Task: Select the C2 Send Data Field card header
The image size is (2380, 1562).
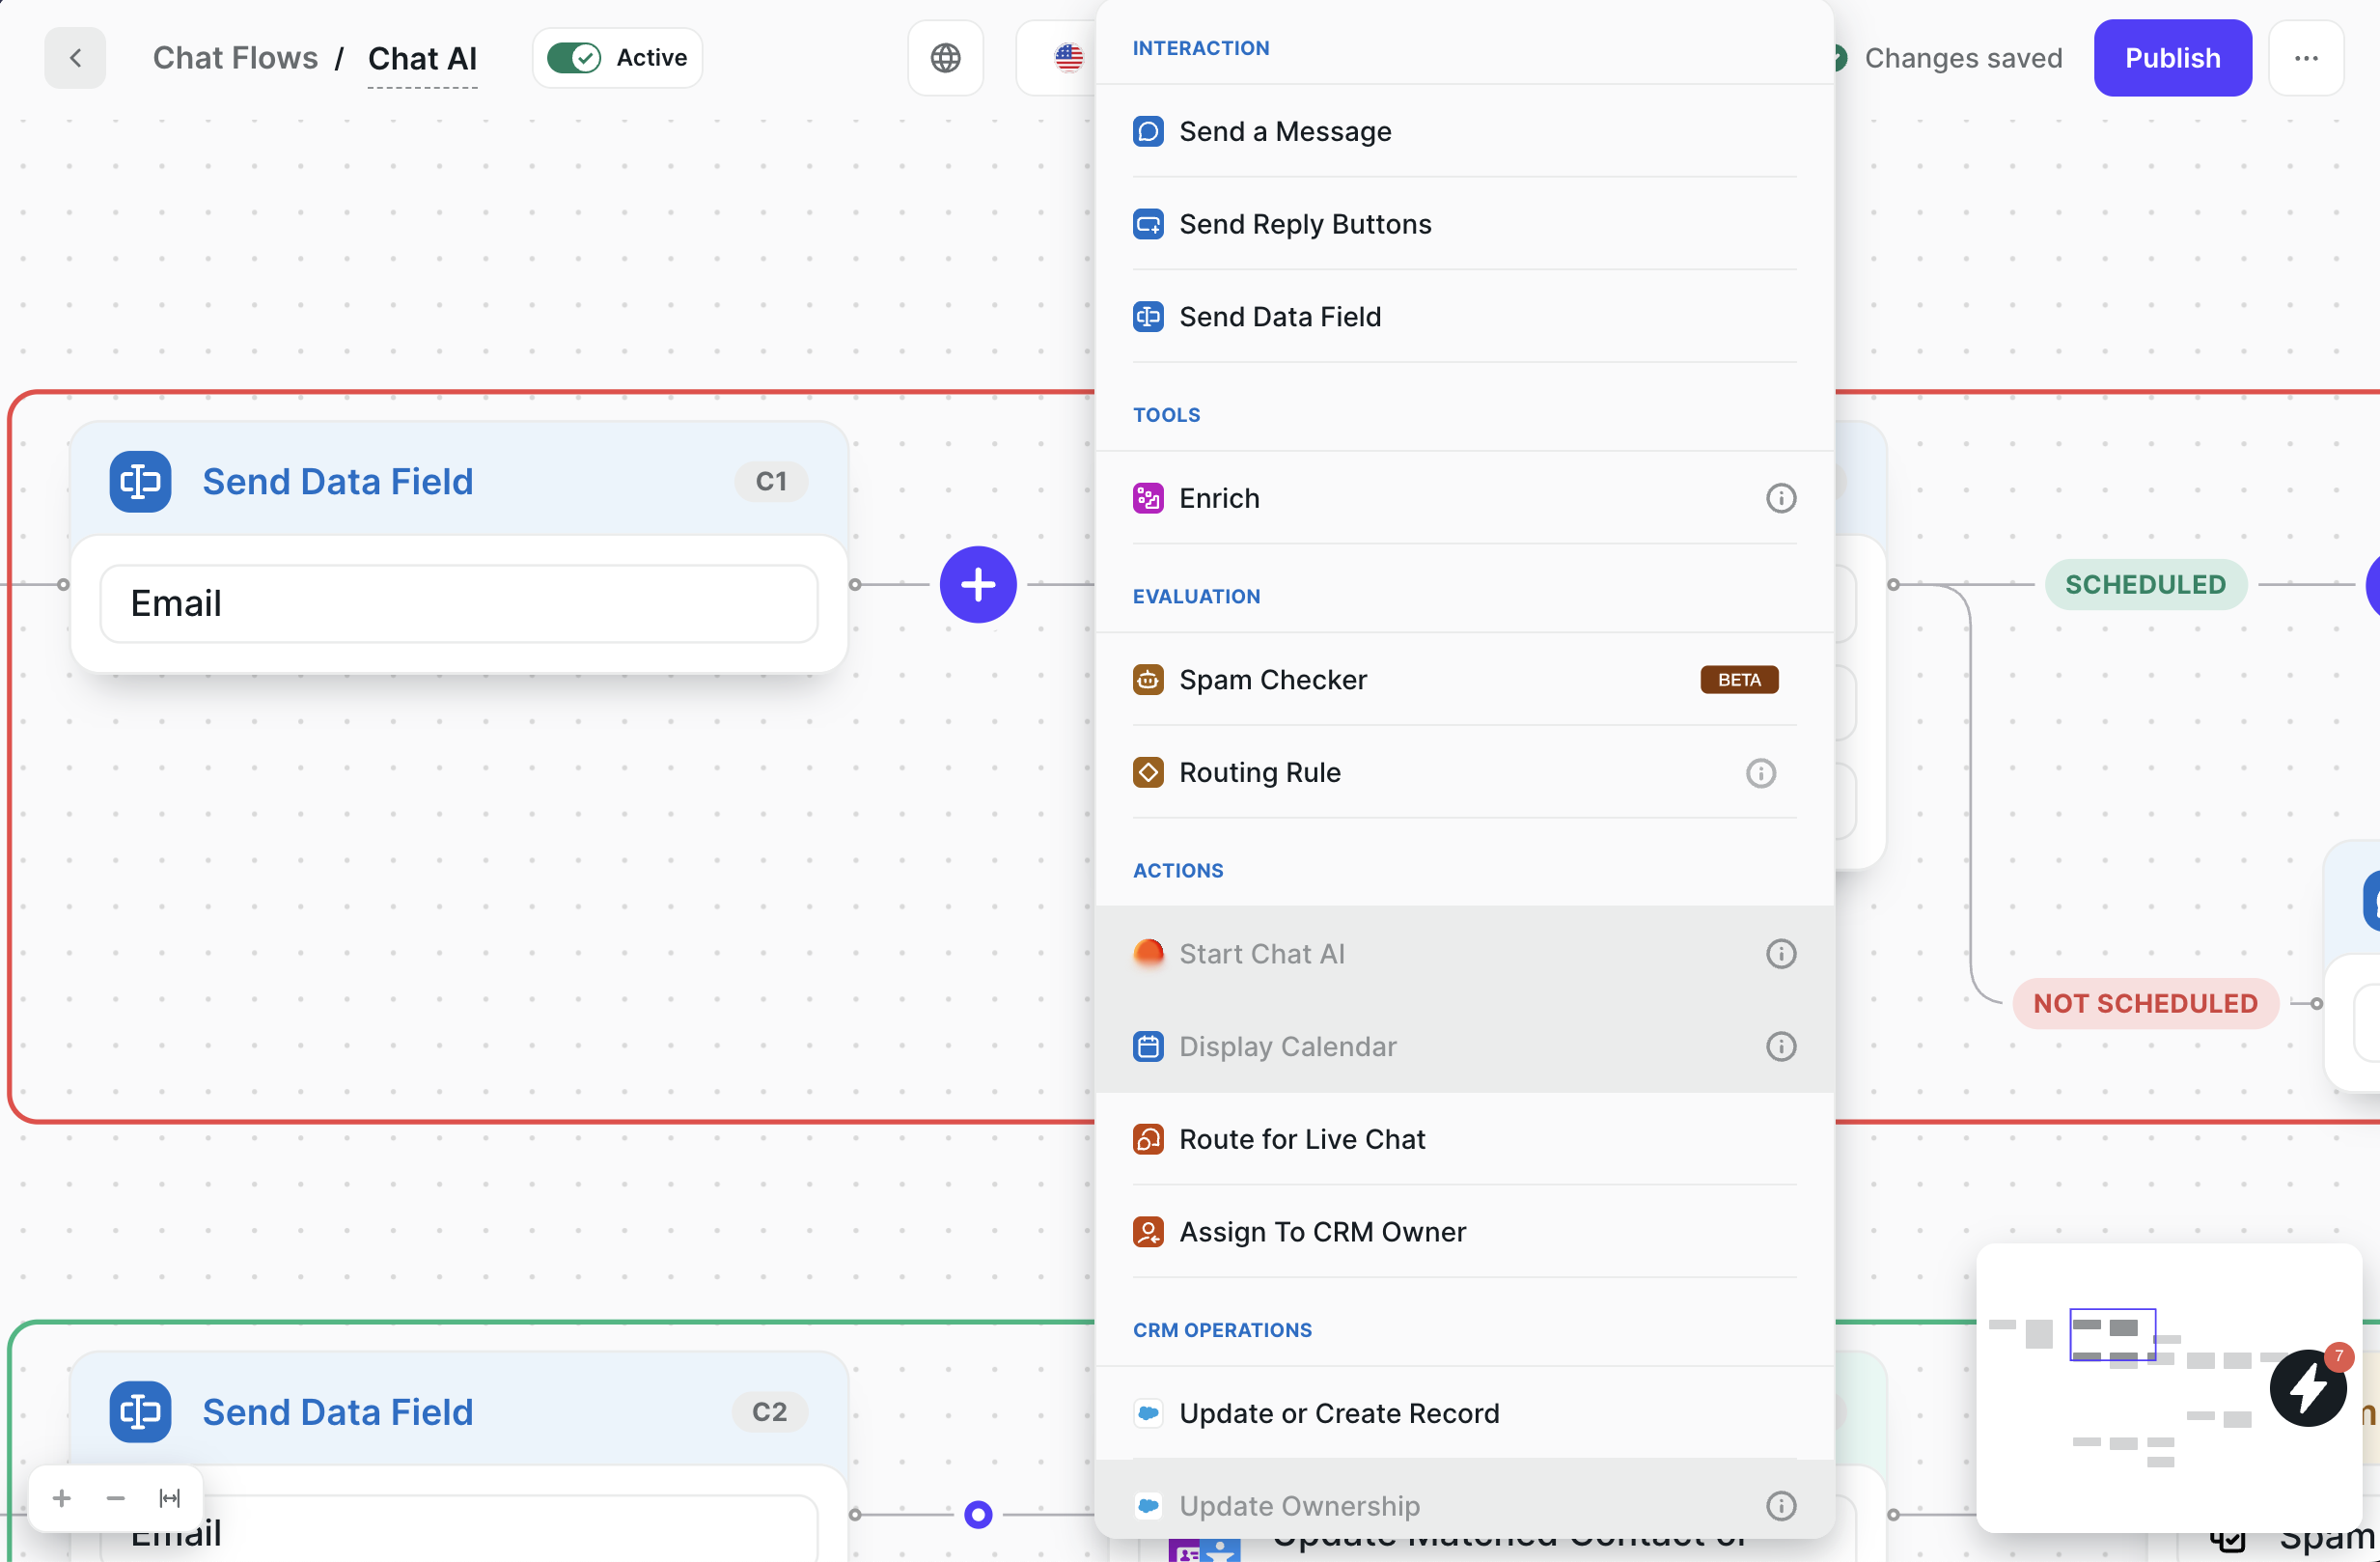Action: point(459,1411)
